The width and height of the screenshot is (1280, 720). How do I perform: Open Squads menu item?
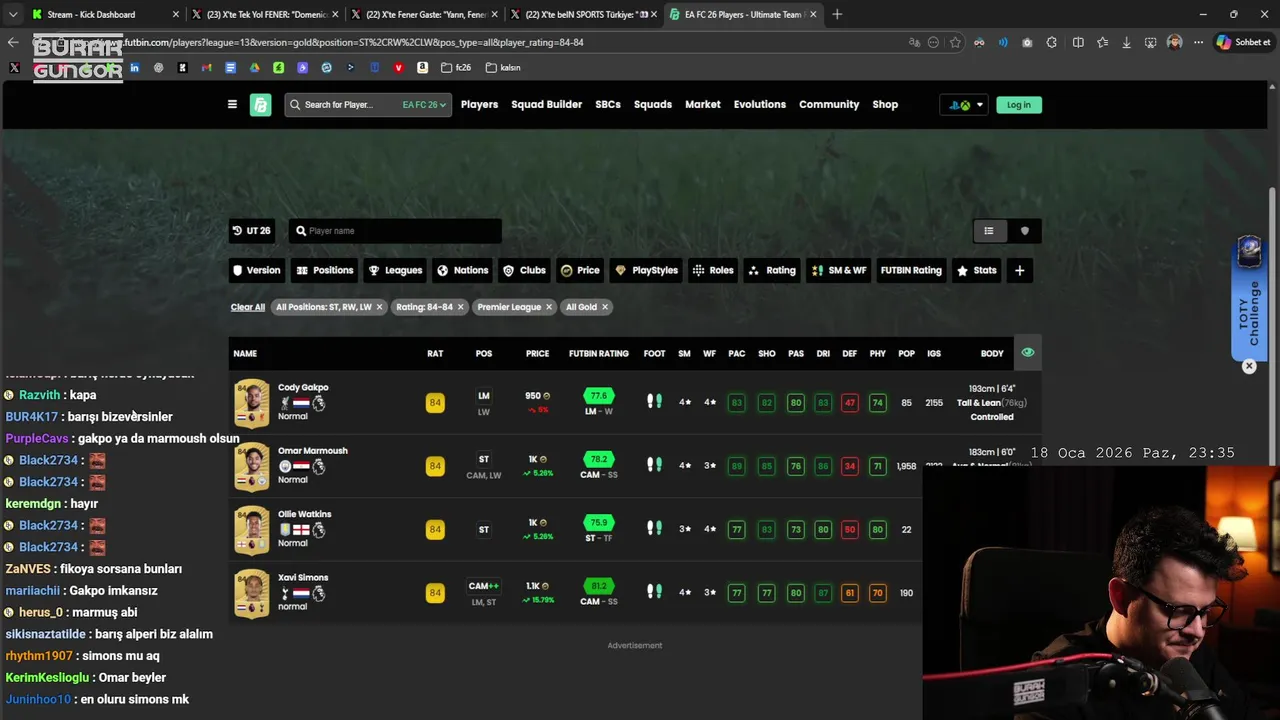[653, 105]
